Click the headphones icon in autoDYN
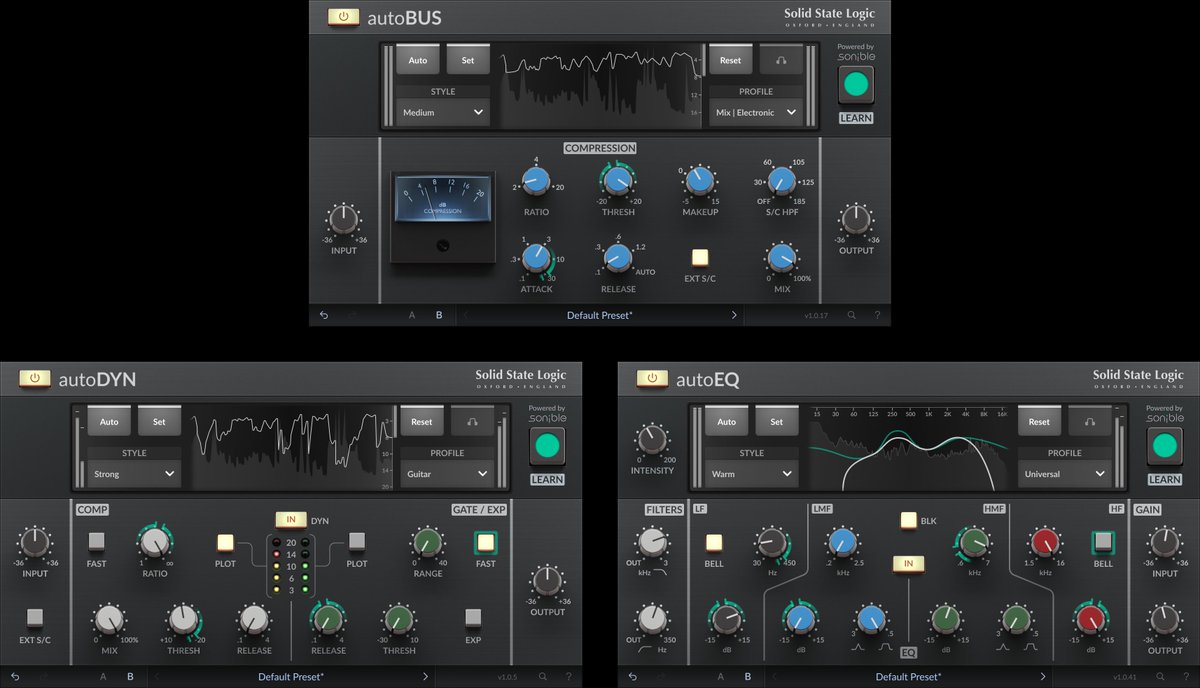This screenshot has width=1200, height=688. point(471,421)
